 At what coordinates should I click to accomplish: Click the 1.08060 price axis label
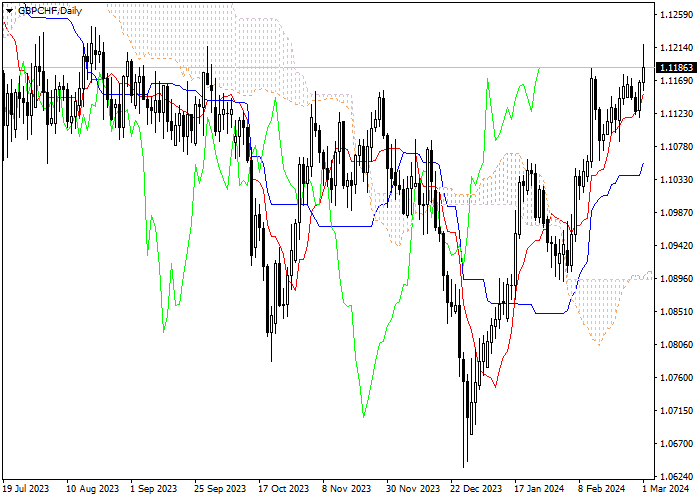(x=676, y=345)
